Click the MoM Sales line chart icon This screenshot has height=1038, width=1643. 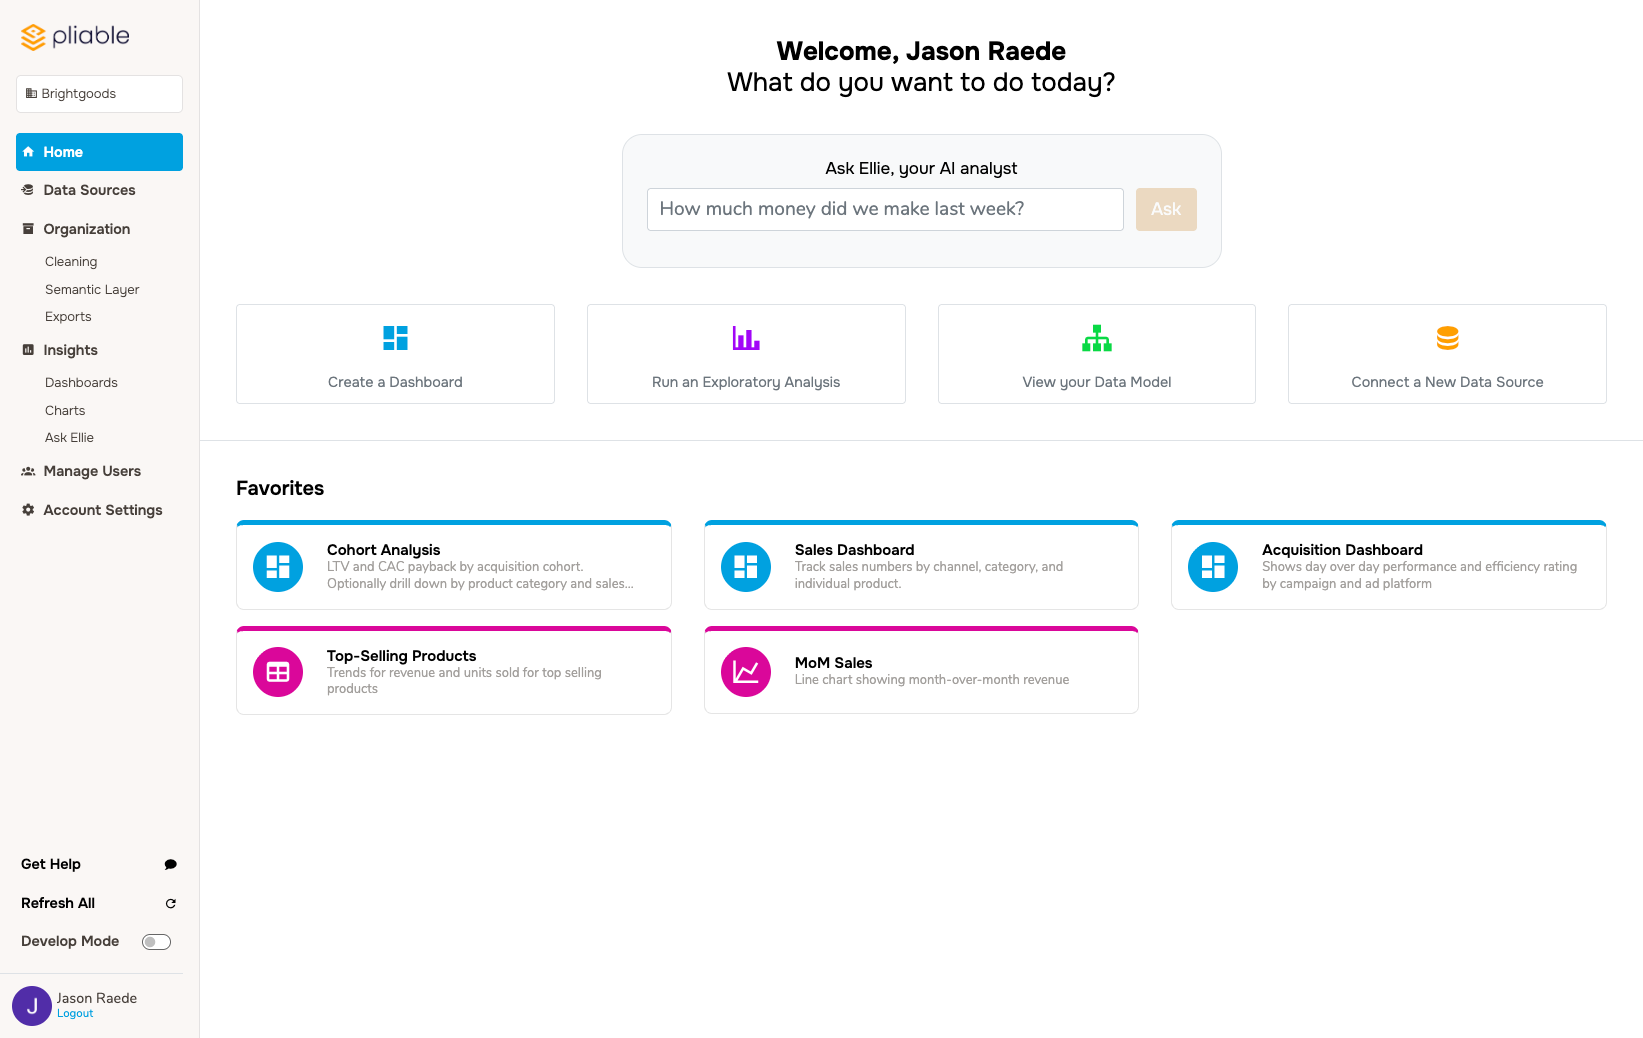(746, 672)
